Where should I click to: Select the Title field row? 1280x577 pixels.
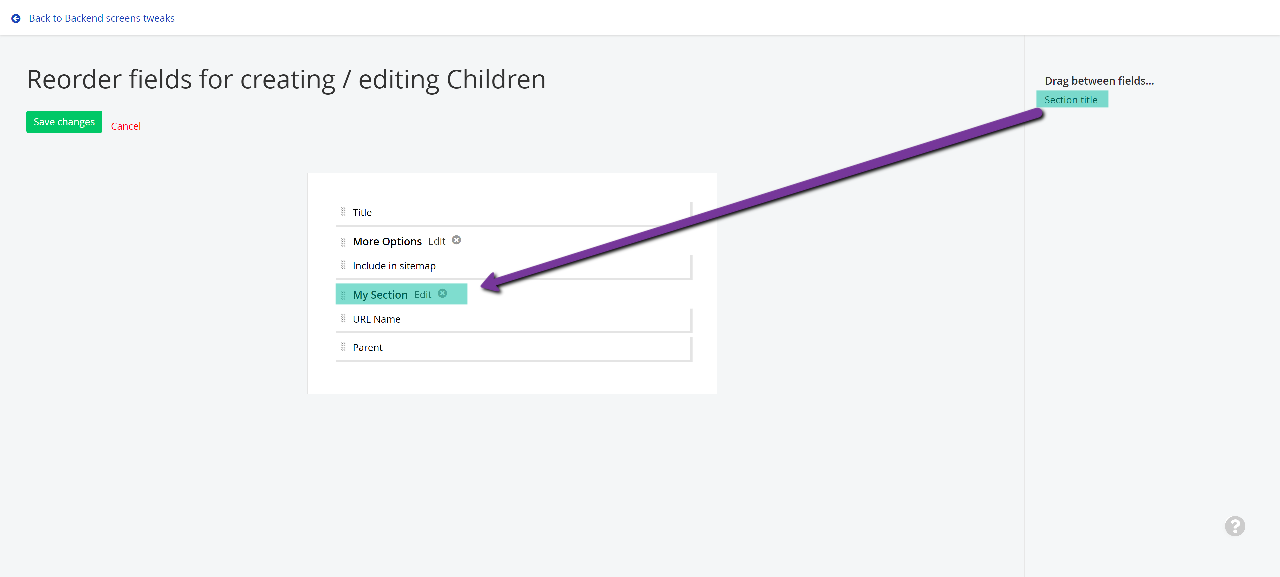tap(514, 212)
